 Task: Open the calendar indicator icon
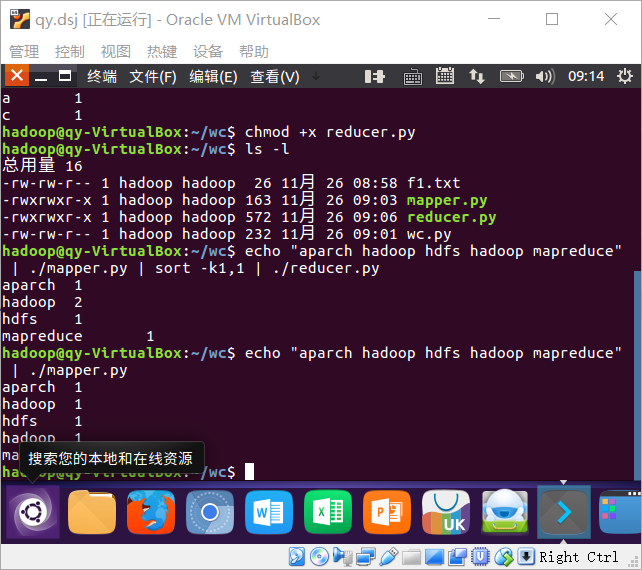[445, 76]
